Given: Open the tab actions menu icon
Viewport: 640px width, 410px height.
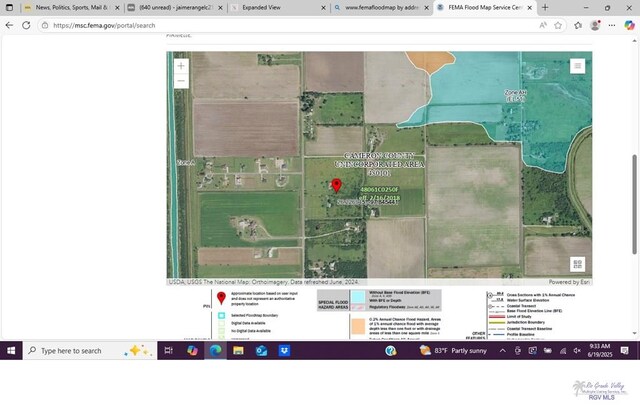Looking at the screenshot, I should tap(9, 7).
